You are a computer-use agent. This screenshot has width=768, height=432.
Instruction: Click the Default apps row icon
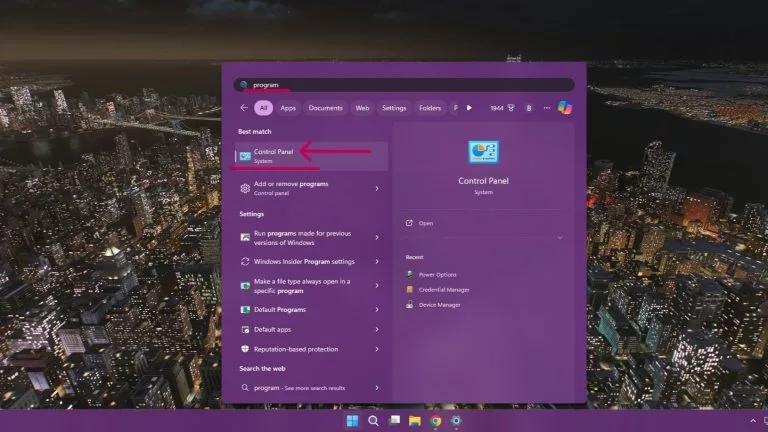click(x=245, y=330)
